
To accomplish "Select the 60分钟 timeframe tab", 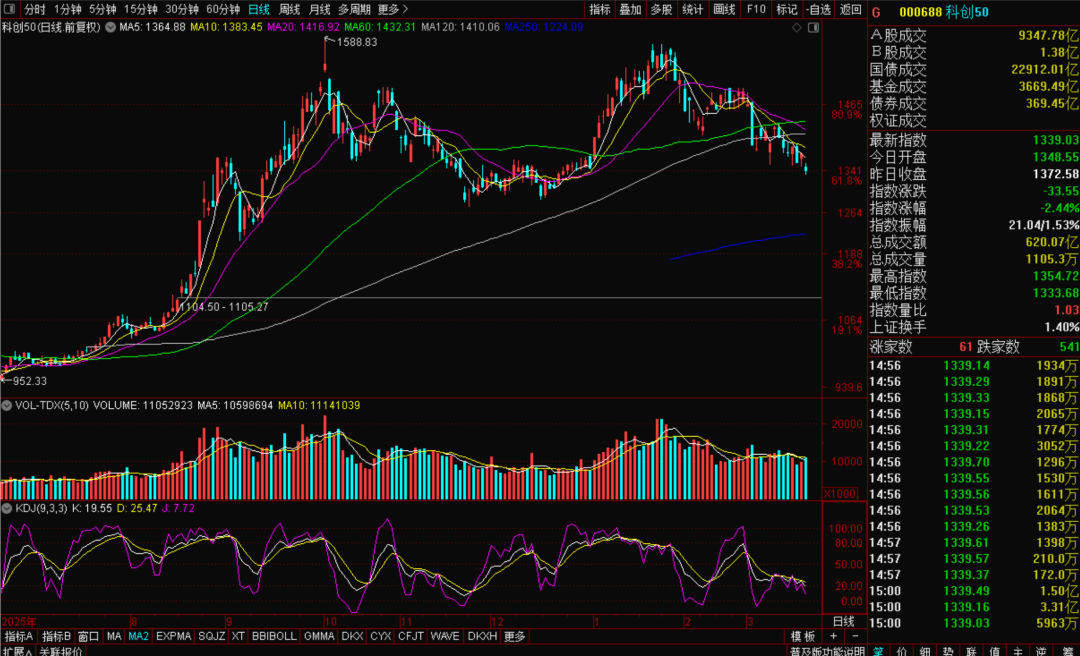I will [x=222, y=9].
